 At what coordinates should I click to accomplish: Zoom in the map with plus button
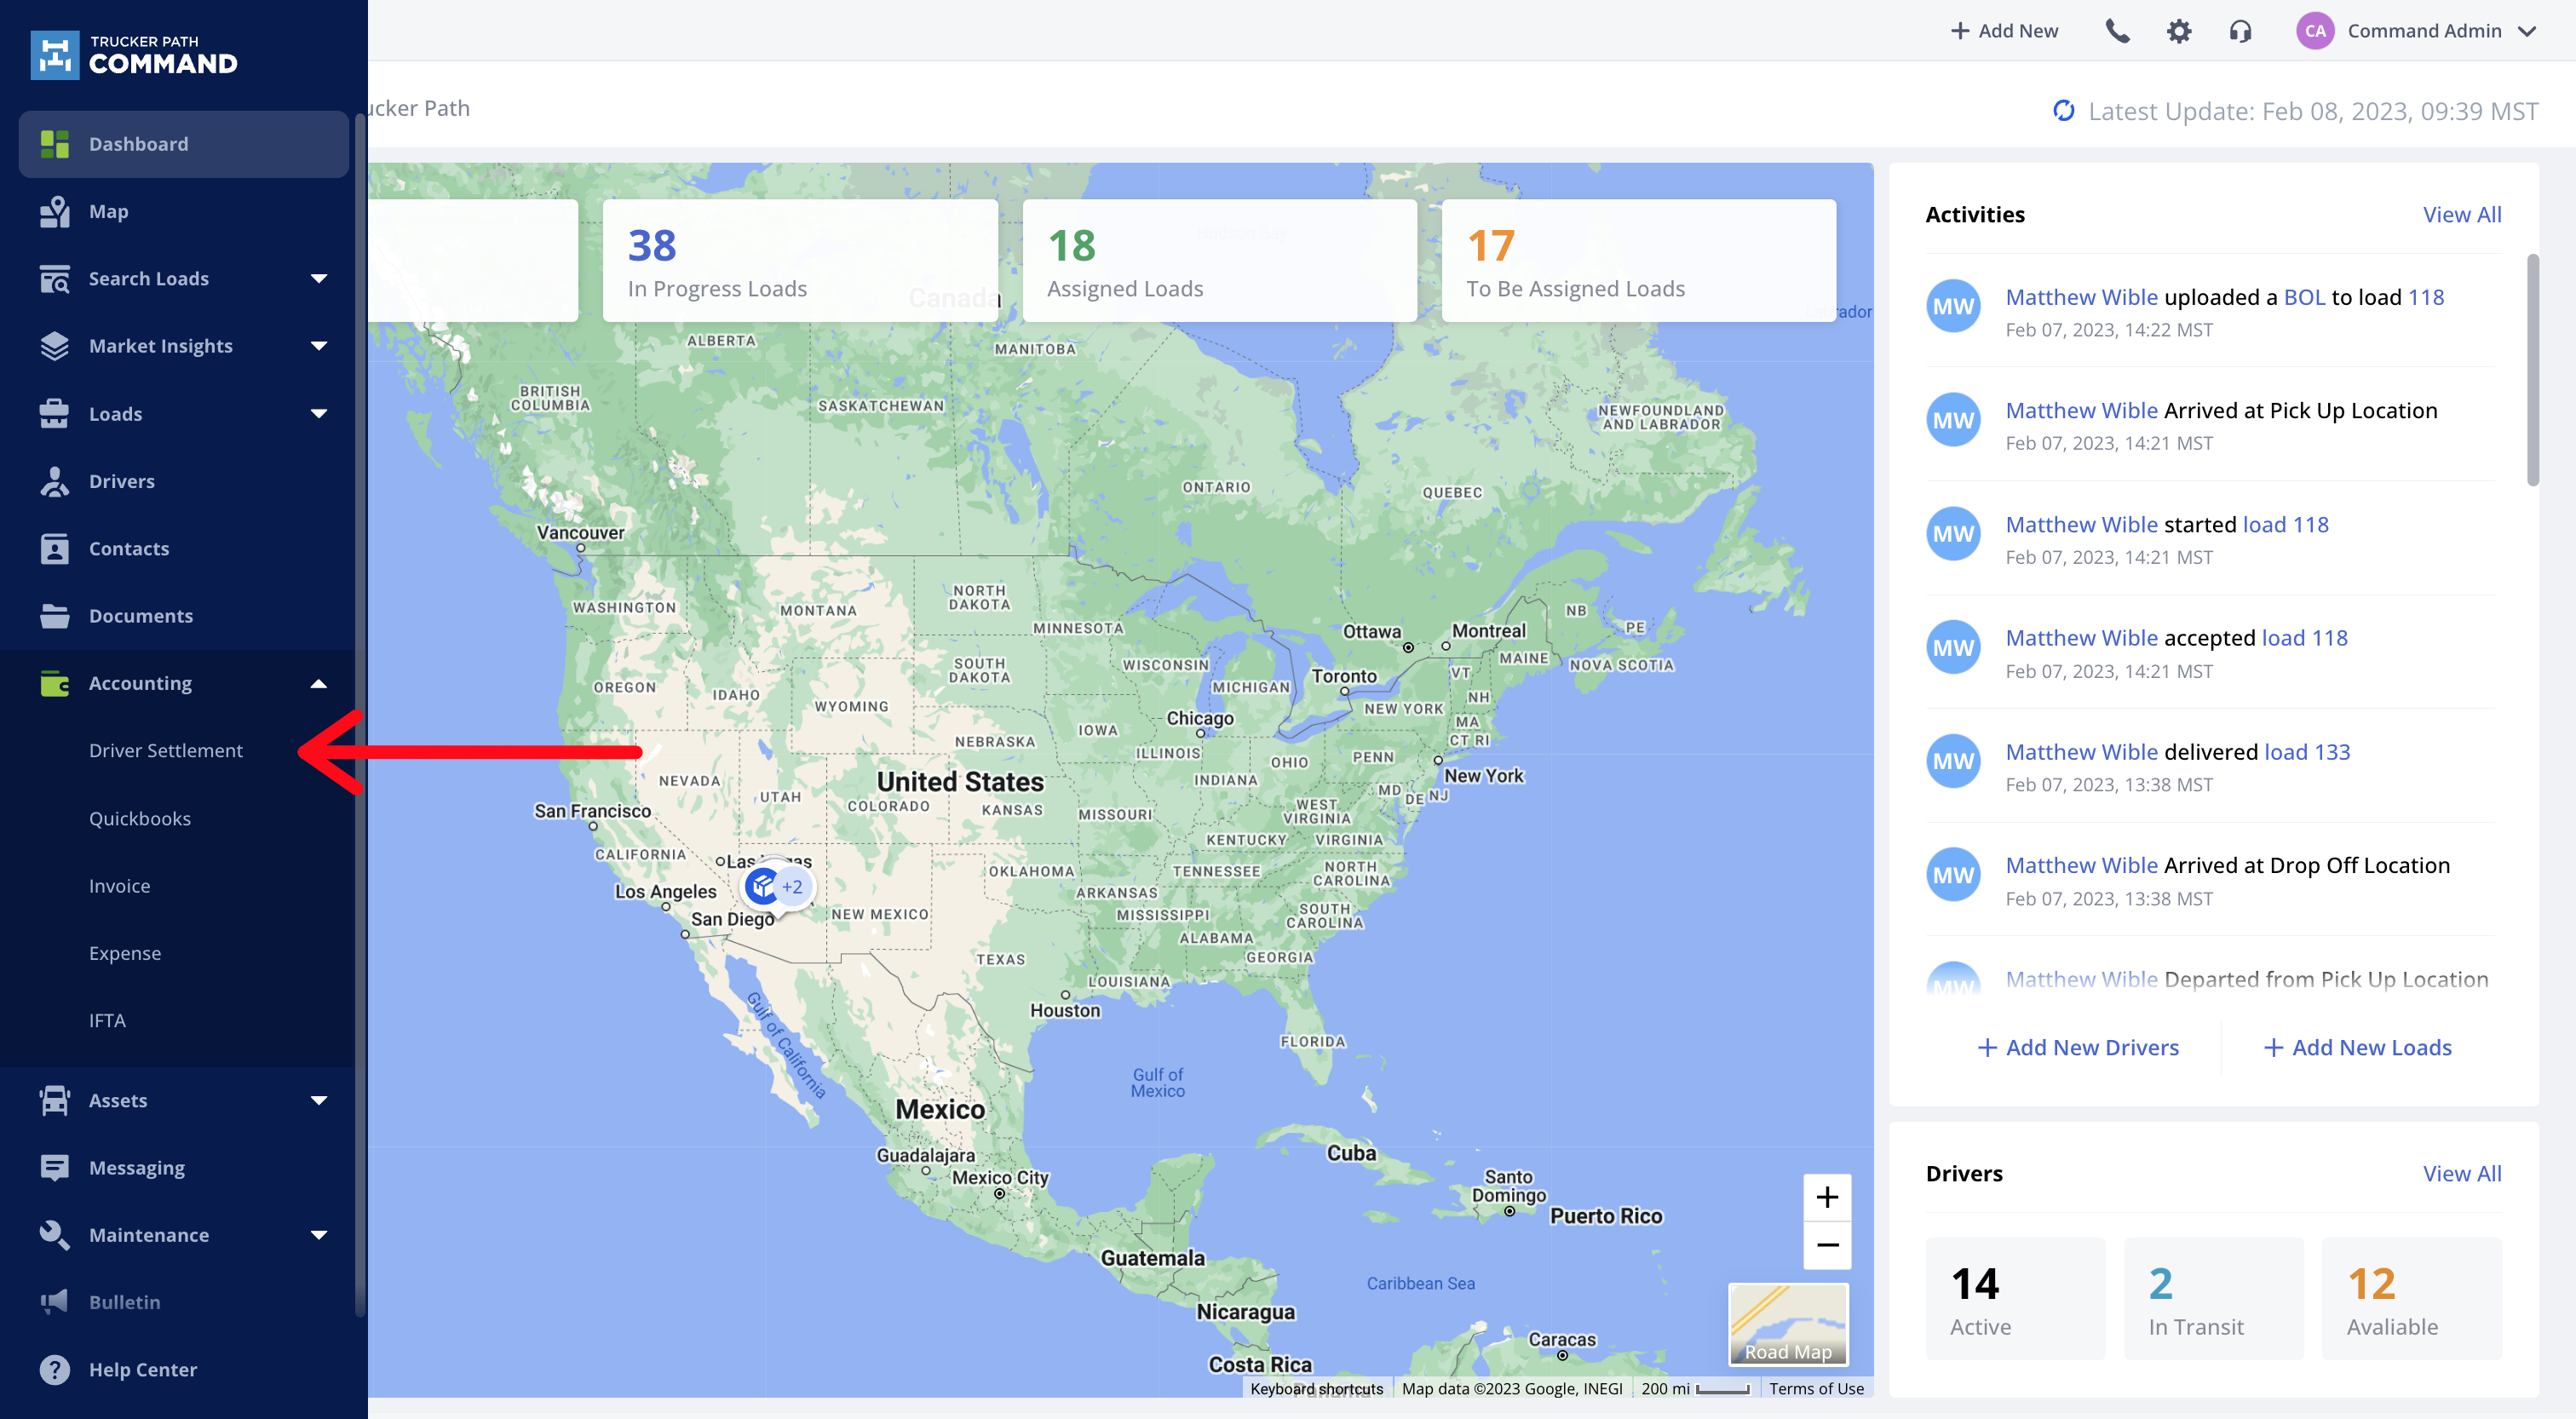1827,1197
